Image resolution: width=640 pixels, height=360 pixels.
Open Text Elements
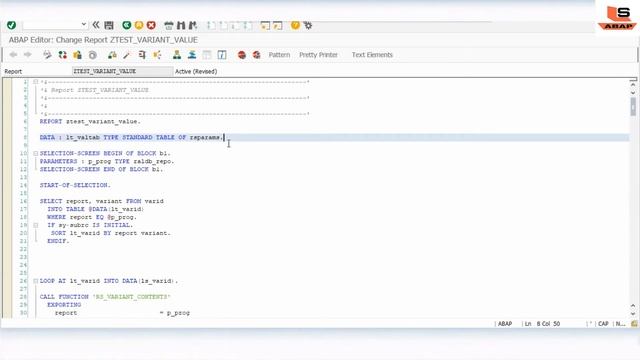click(x=372, y=55)
